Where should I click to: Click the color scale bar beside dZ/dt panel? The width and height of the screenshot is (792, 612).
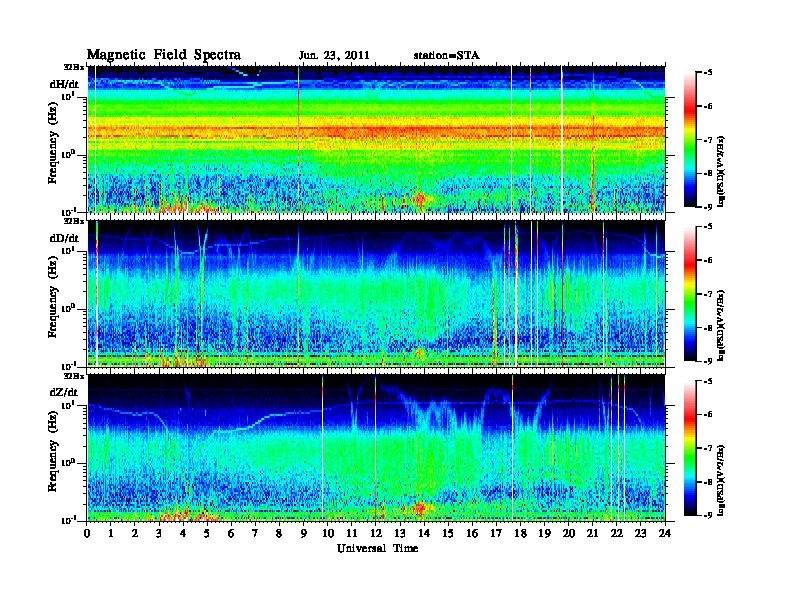(690, 448)
